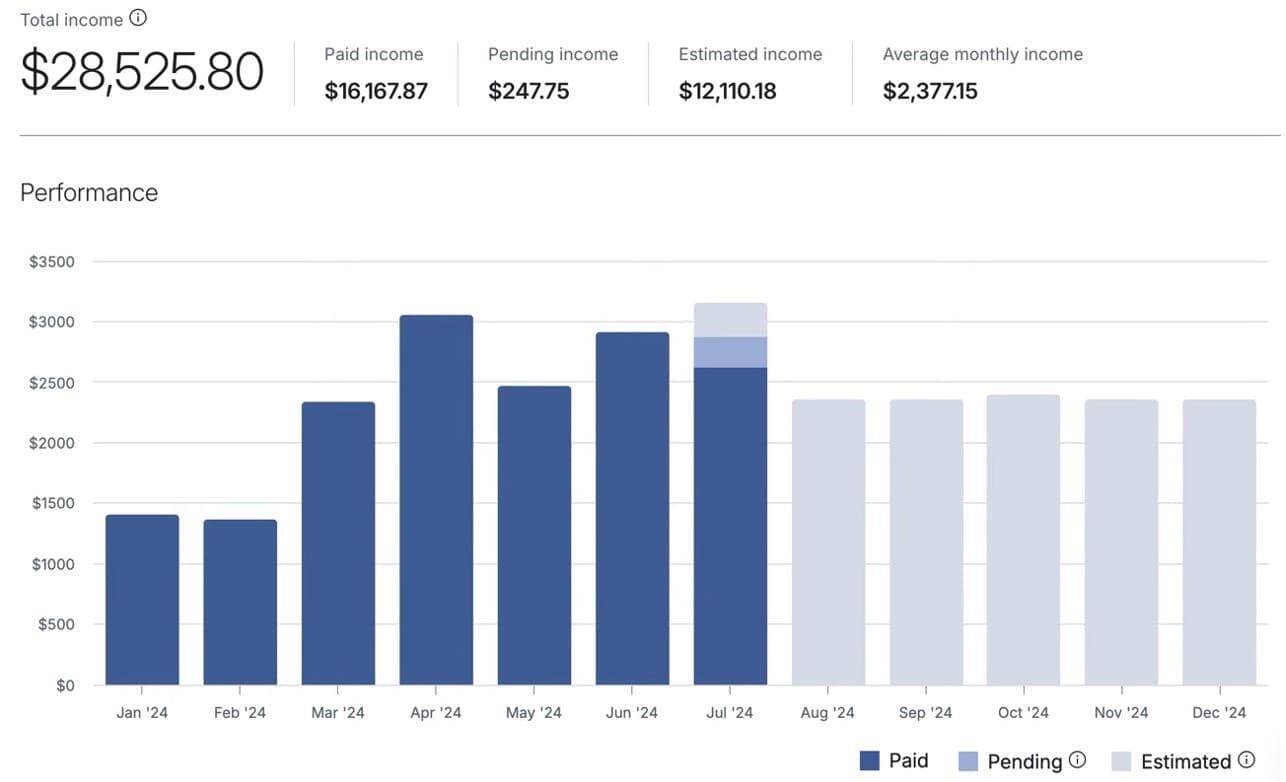Click the 'Pending income' label
The width and height of the screenshot is (1286, 782).
(x=553, y=54)
